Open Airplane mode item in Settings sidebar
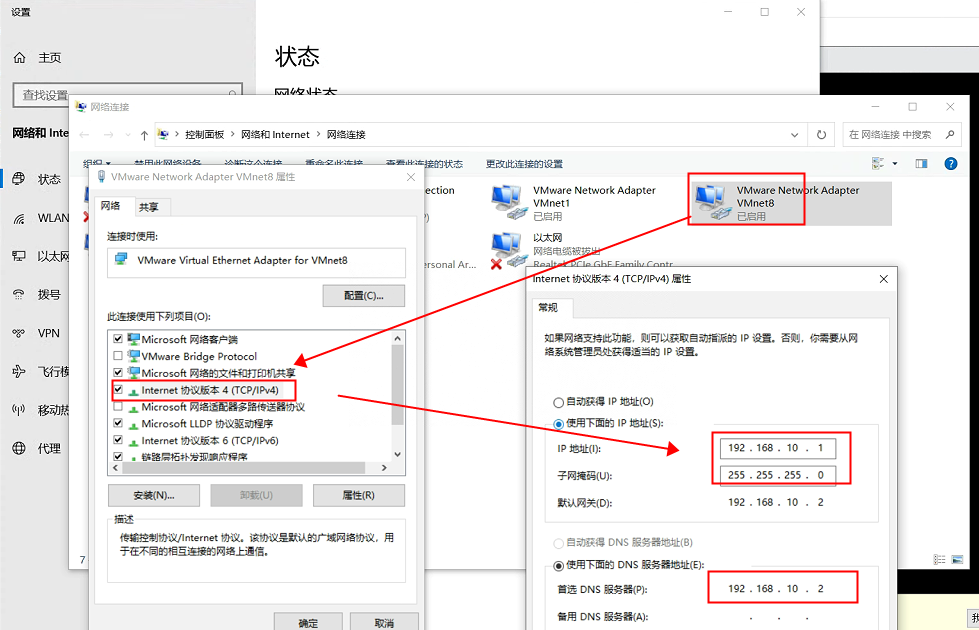The image size is (979, 630). 41,372
